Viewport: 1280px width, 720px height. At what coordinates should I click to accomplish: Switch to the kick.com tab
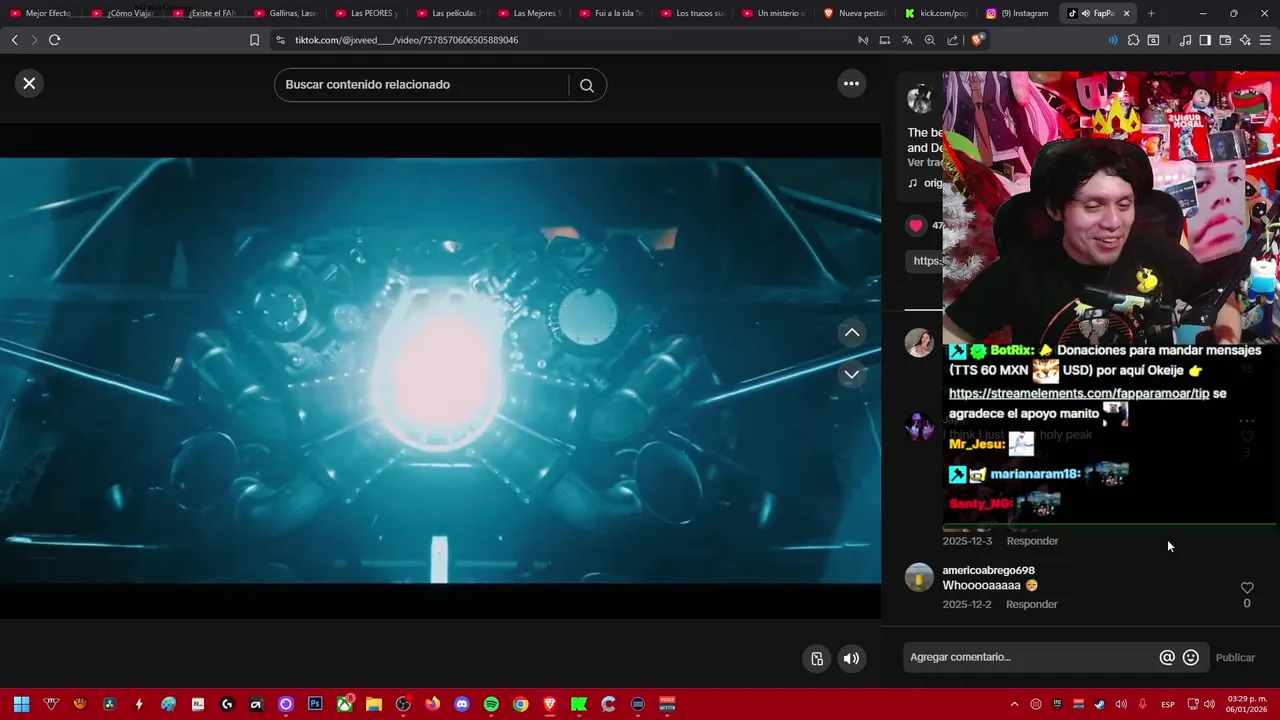tap(936, 14)
